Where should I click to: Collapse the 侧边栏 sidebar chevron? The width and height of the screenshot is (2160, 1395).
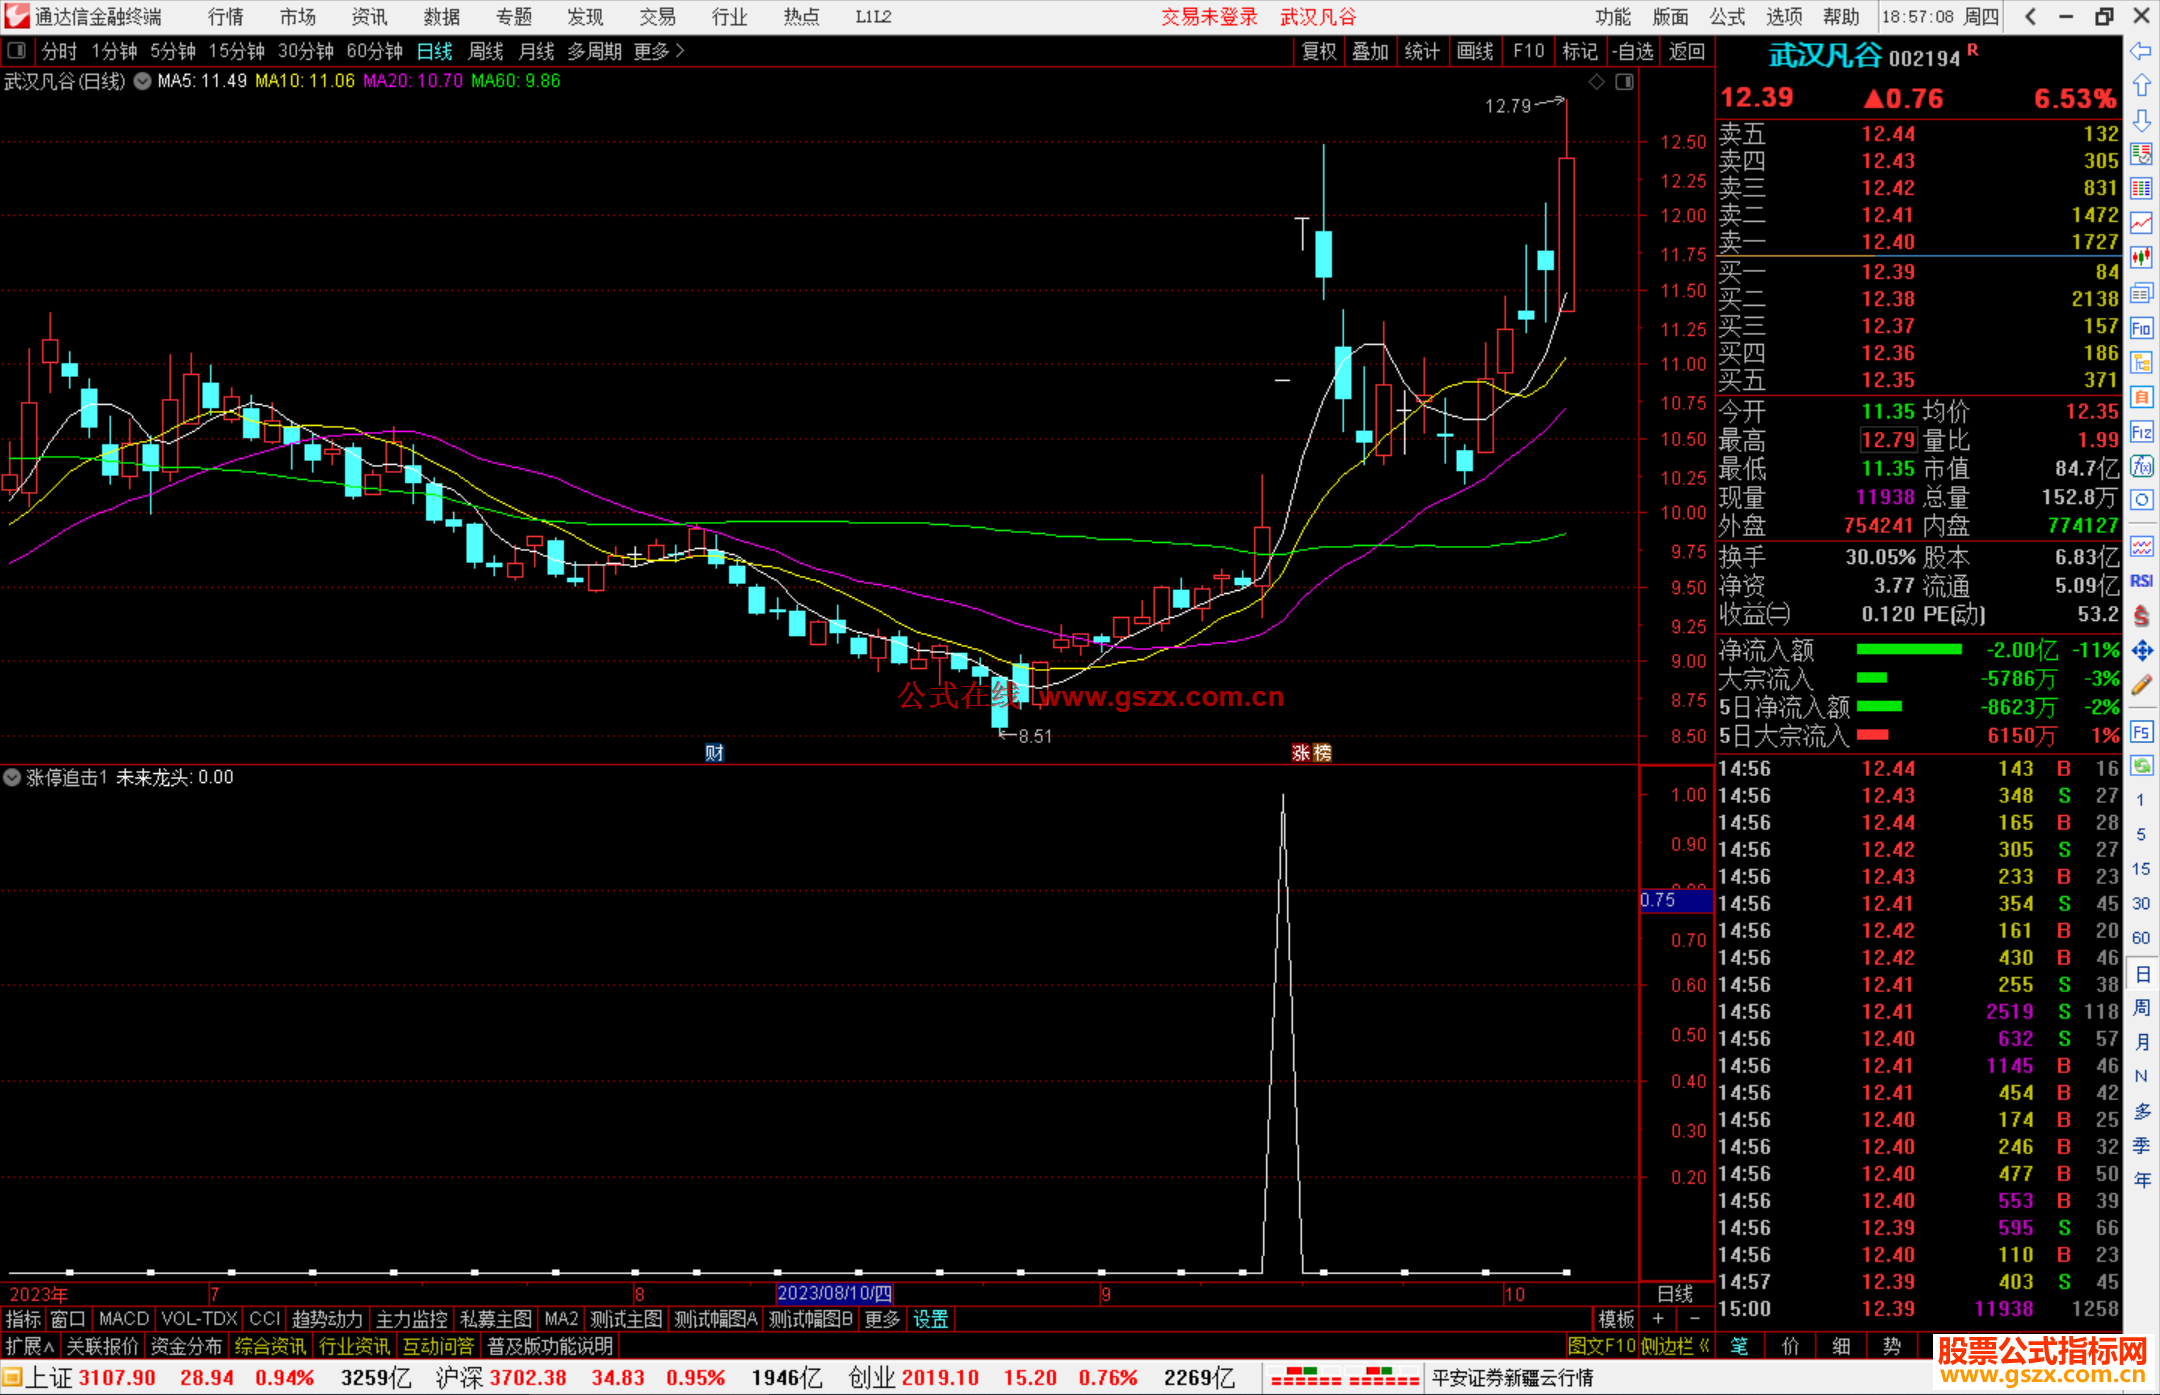[x=1704, y=1346]
